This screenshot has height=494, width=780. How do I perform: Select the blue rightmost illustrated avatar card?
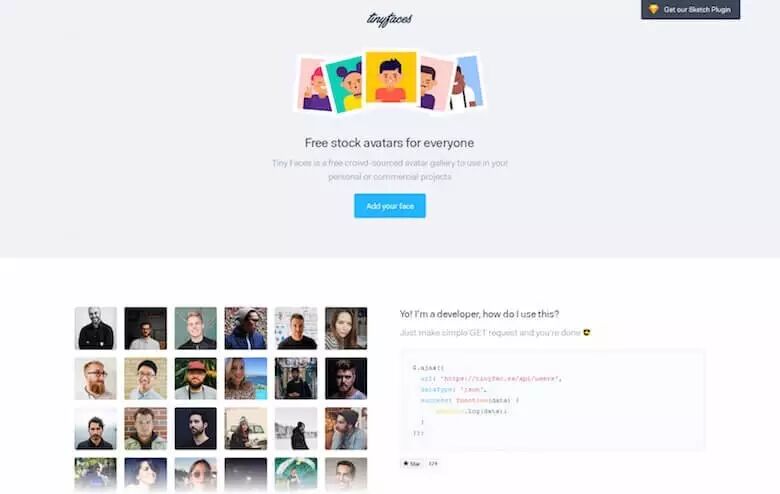click(468, 82)
